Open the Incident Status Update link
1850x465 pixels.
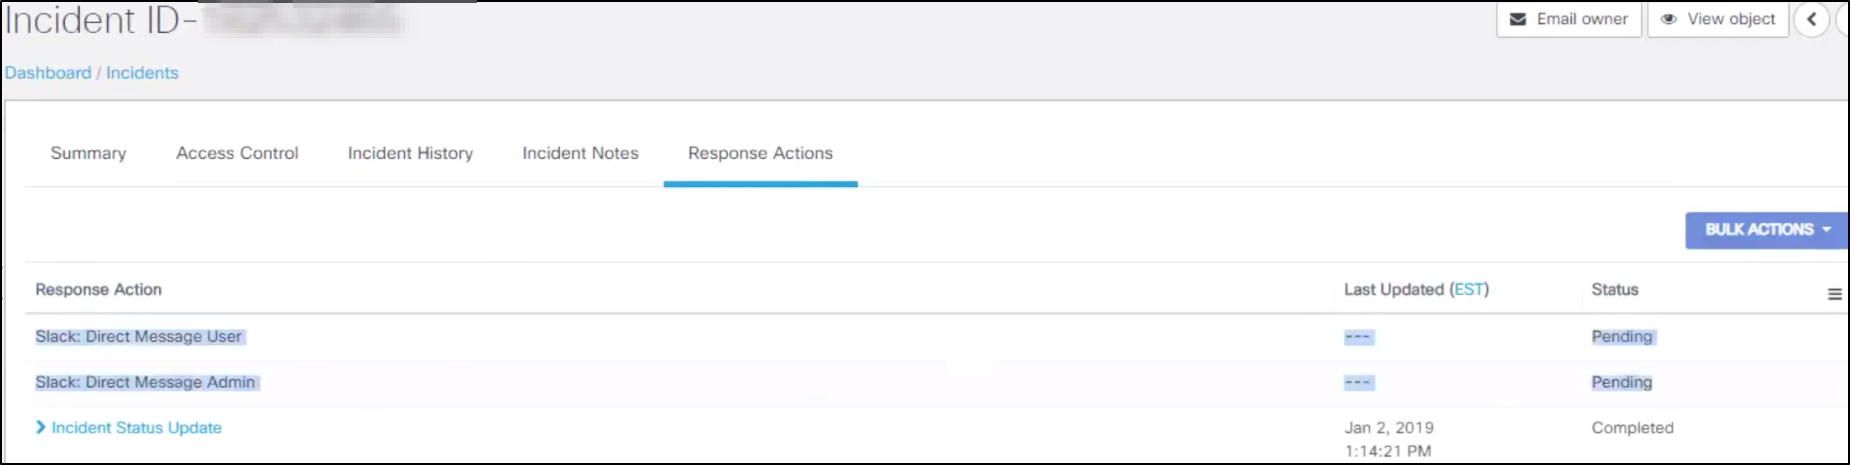(137, 428)
